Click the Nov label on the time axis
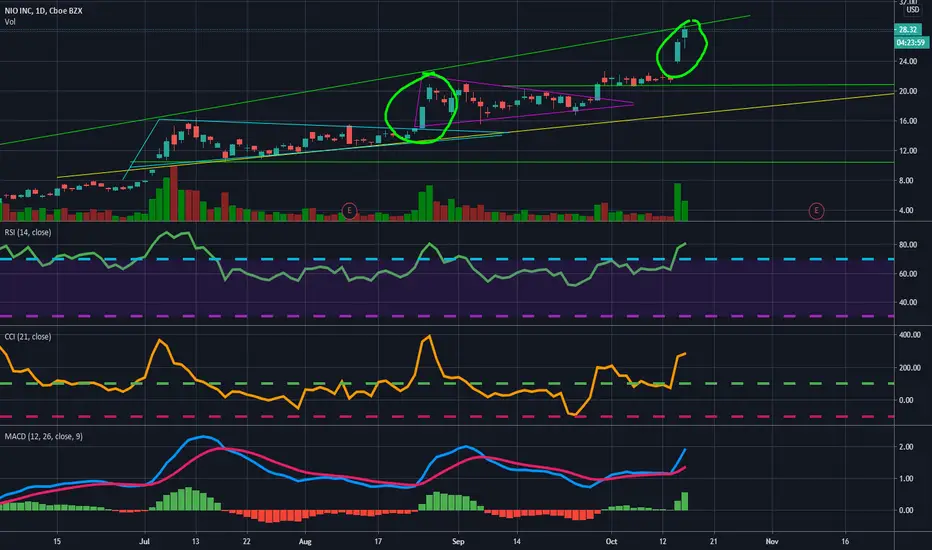This screenshot has height=550, width=932. 772,541
